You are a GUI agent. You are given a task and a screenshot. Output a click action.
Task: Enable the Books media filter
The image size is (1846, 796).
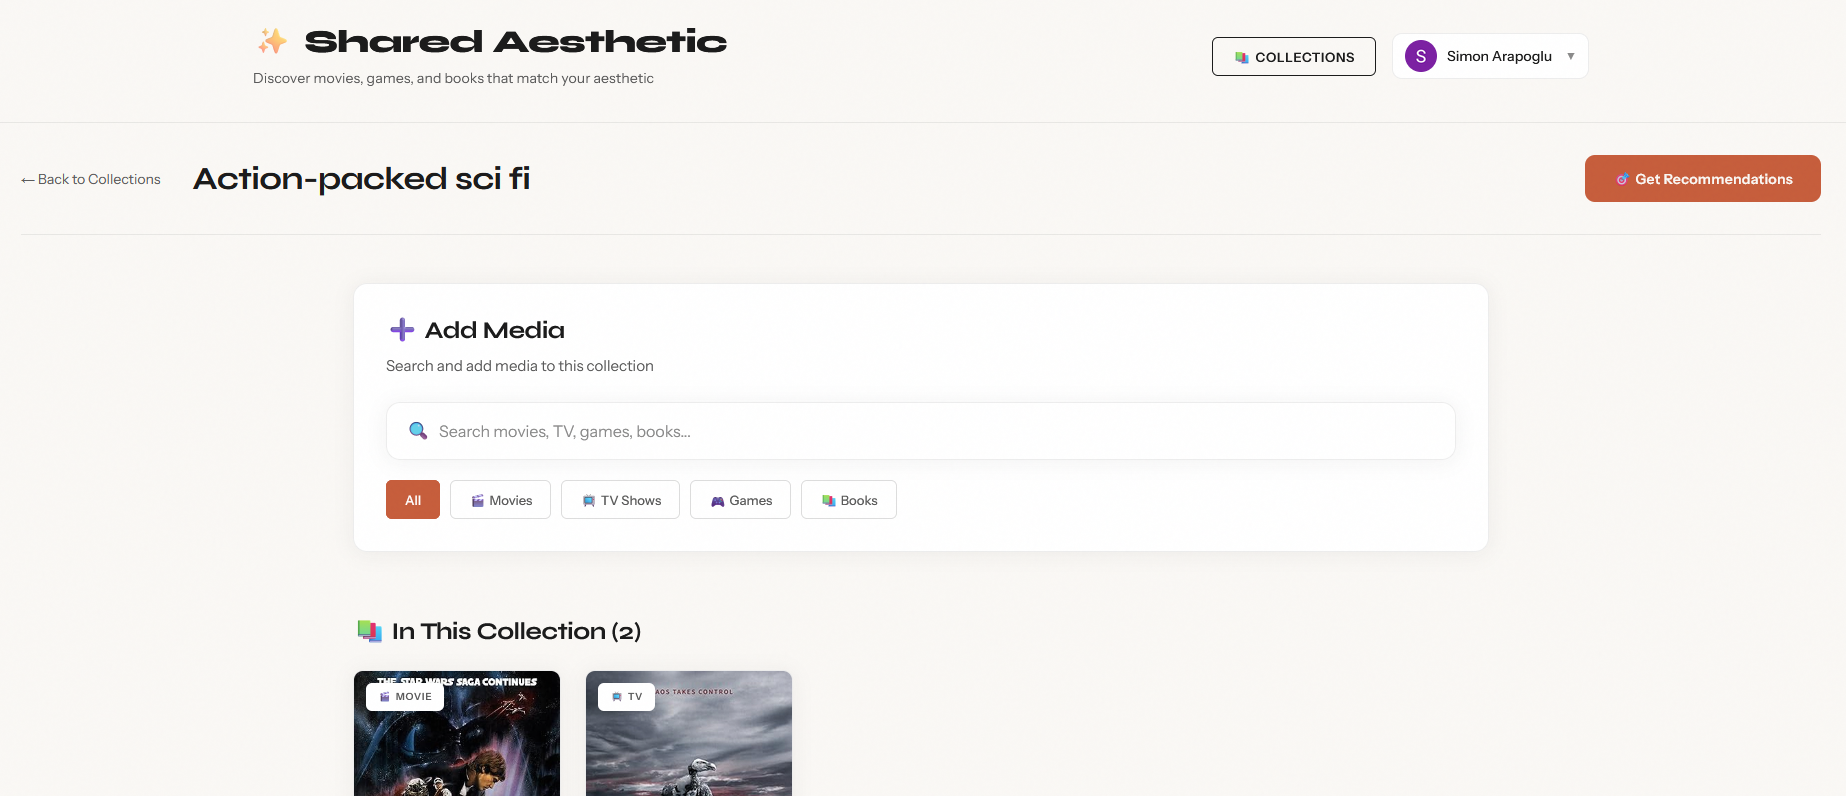(848, 499)
